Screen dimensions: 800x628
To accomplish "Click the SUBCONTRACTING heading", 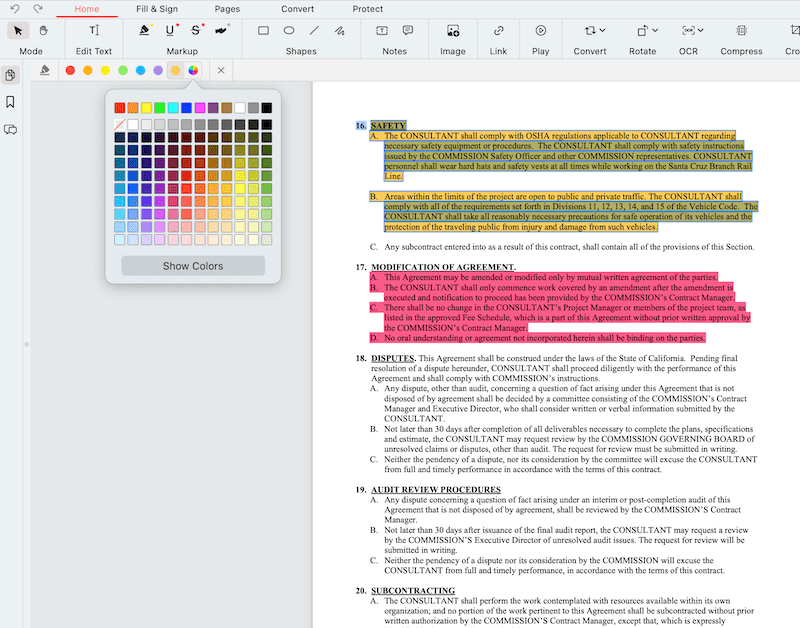I will click(413, 591).
